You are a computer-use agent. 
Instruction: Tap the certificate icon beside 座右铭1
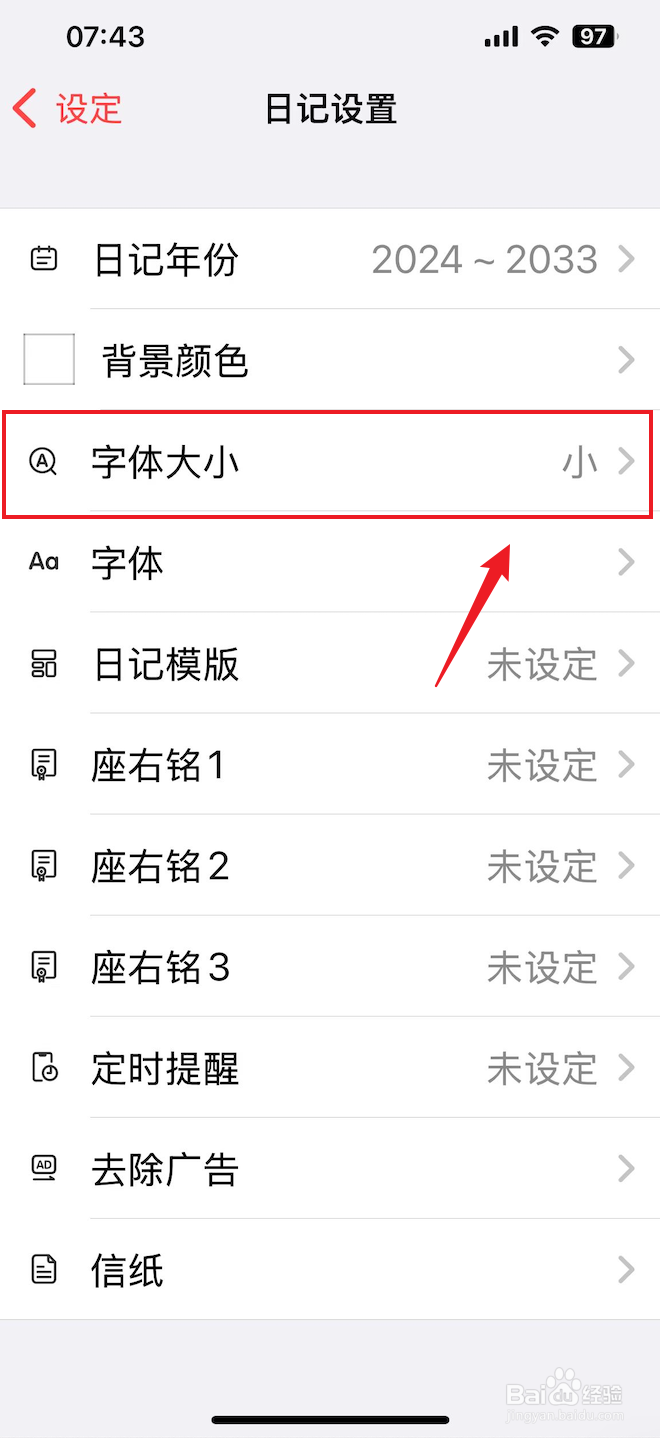tap(43, 765)
